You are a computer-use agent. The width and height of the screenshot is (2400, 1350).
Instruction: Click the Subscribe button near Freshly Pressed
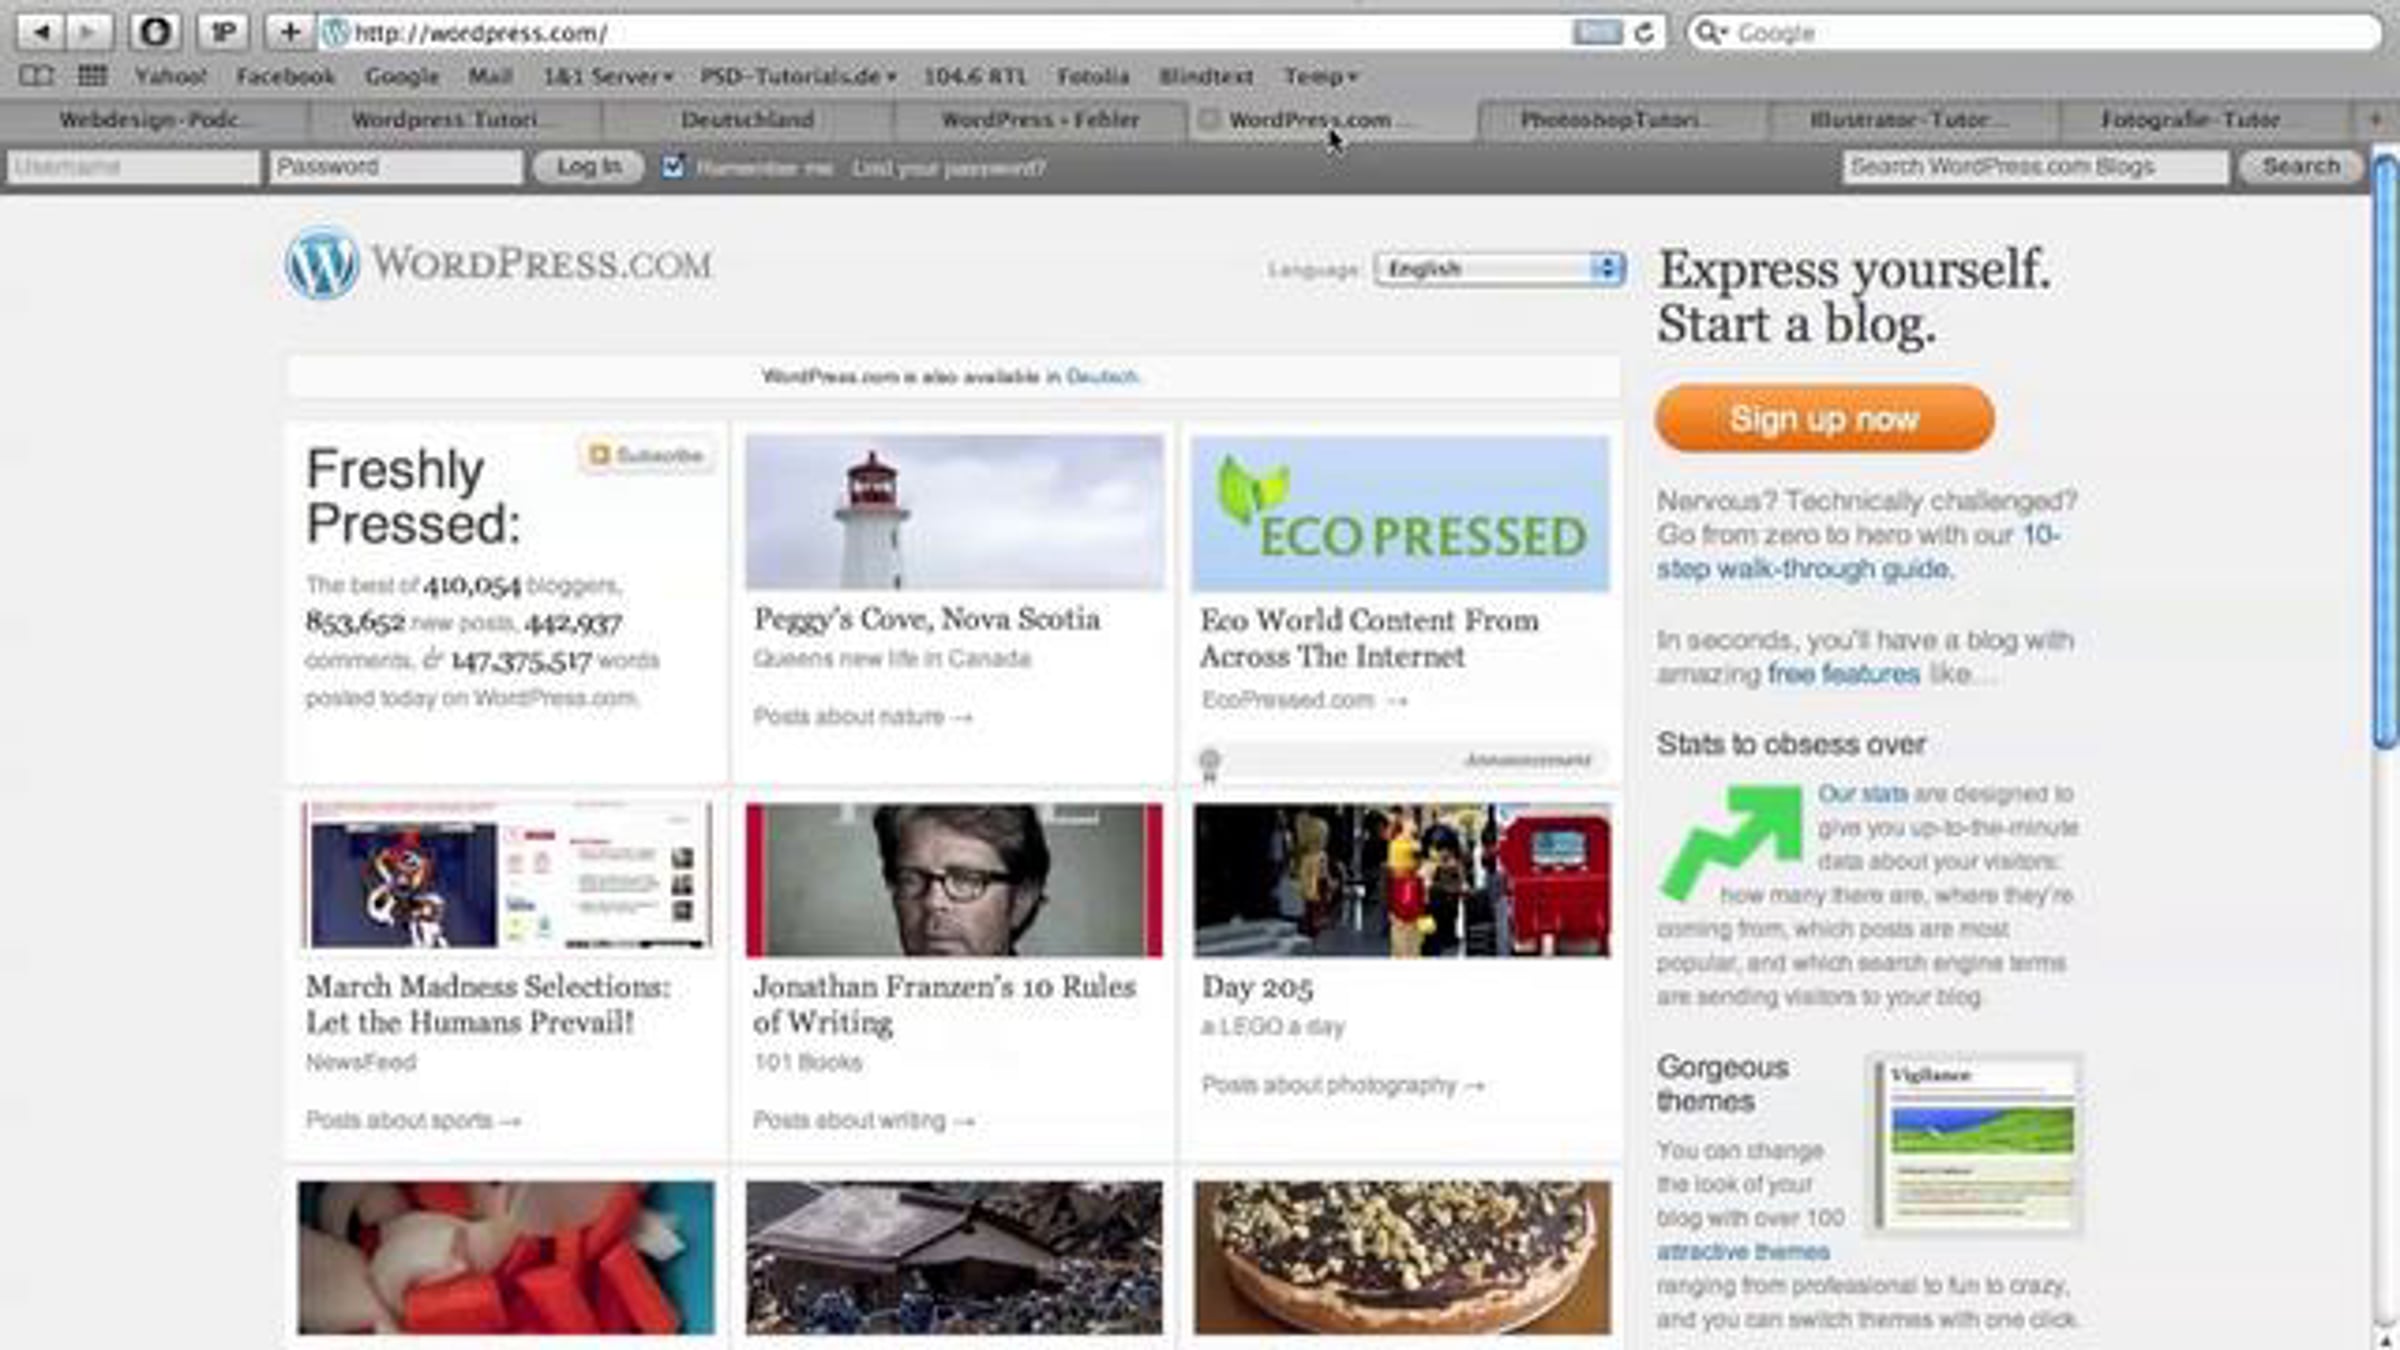[647, 455]
